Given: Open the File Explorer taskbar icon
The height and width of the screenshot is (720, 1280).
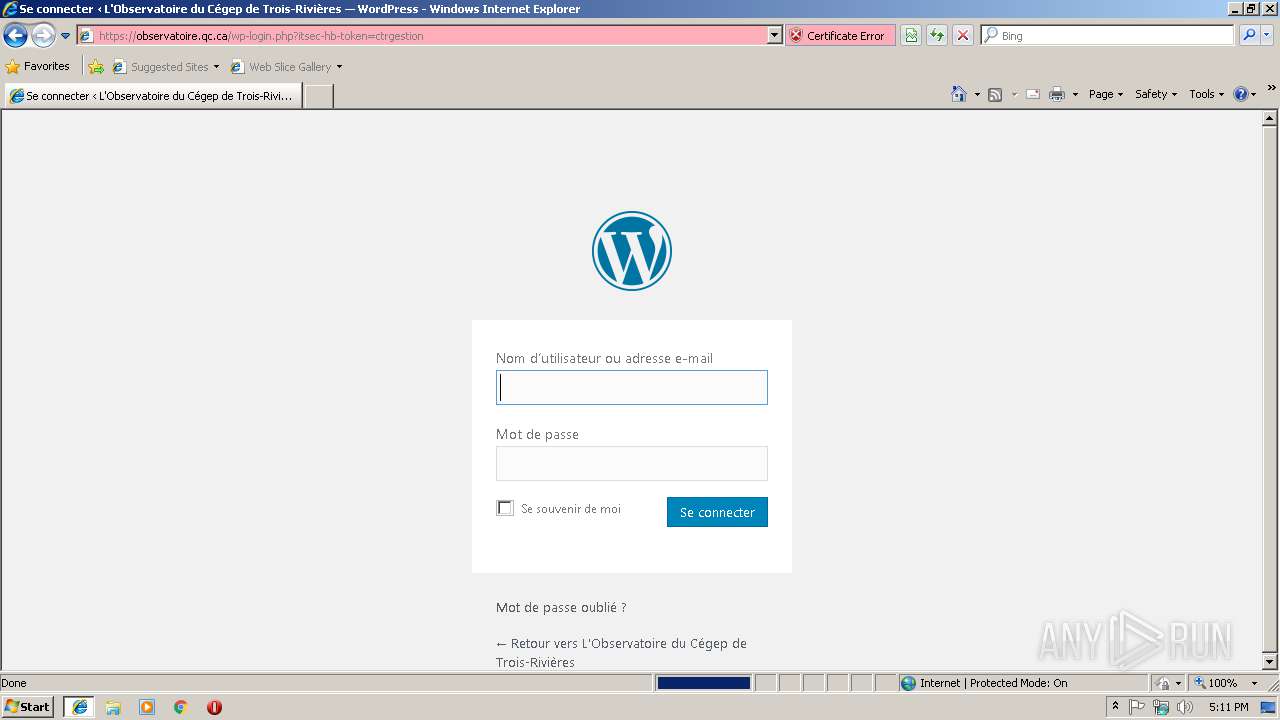Looking at the screenshot, I should 113,707.
